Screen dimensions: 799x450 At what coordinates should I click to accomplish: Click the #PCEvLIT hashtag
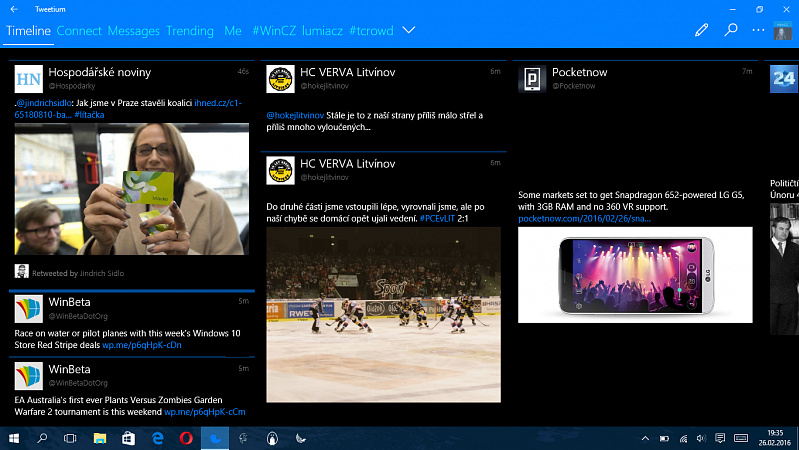pyautogui.click(x=437, y=219)
